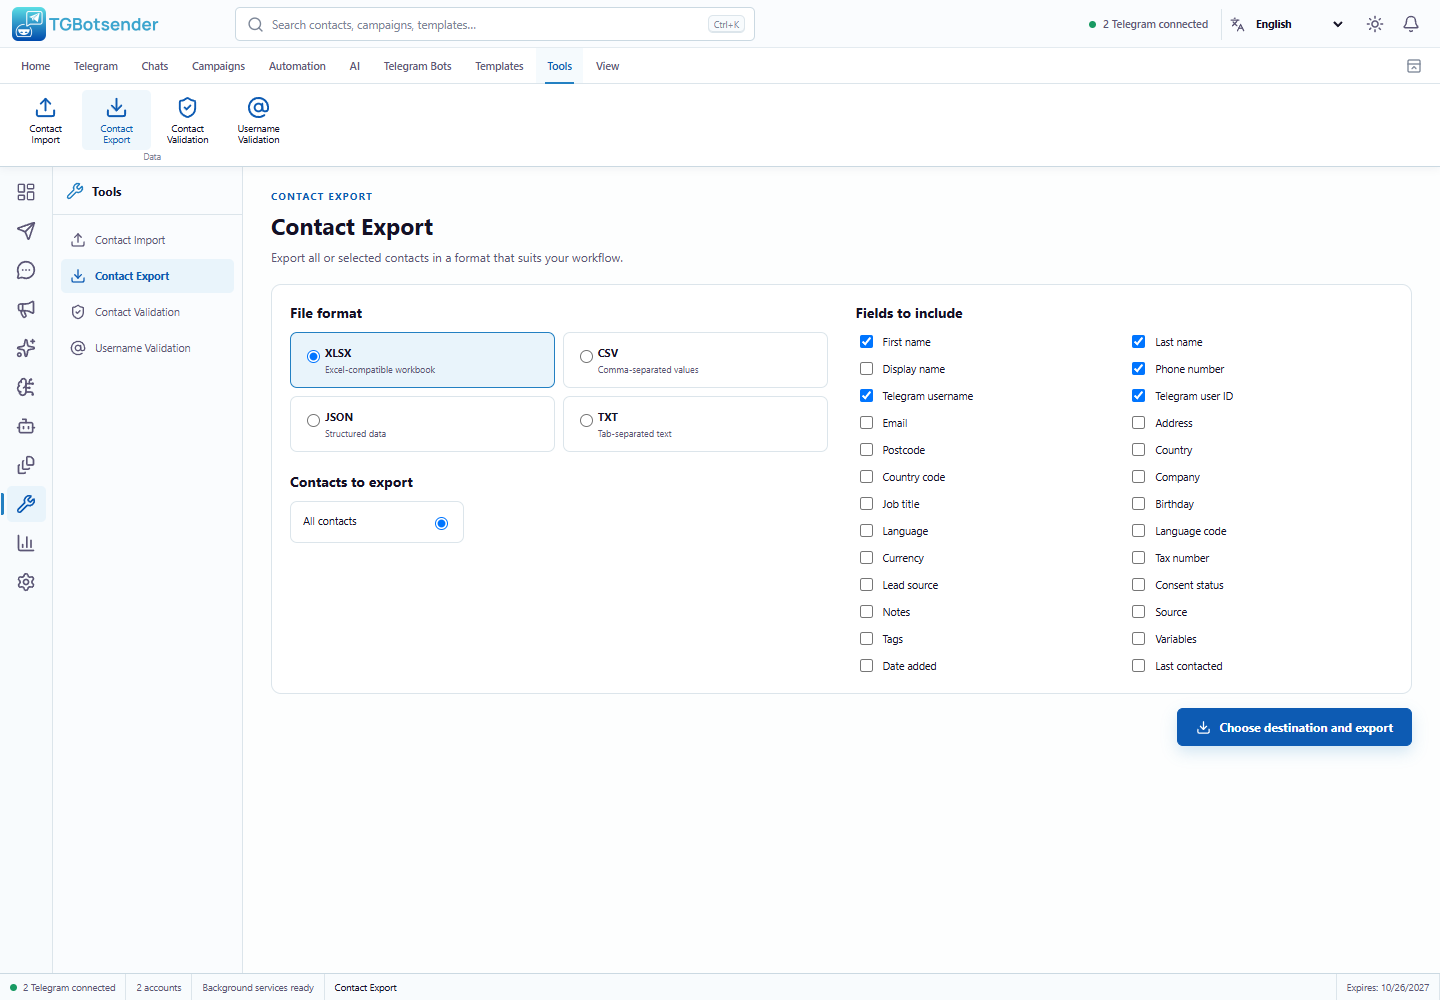Switch to the Campaigns tab
1440x1000 pixels.
(218, 66)
